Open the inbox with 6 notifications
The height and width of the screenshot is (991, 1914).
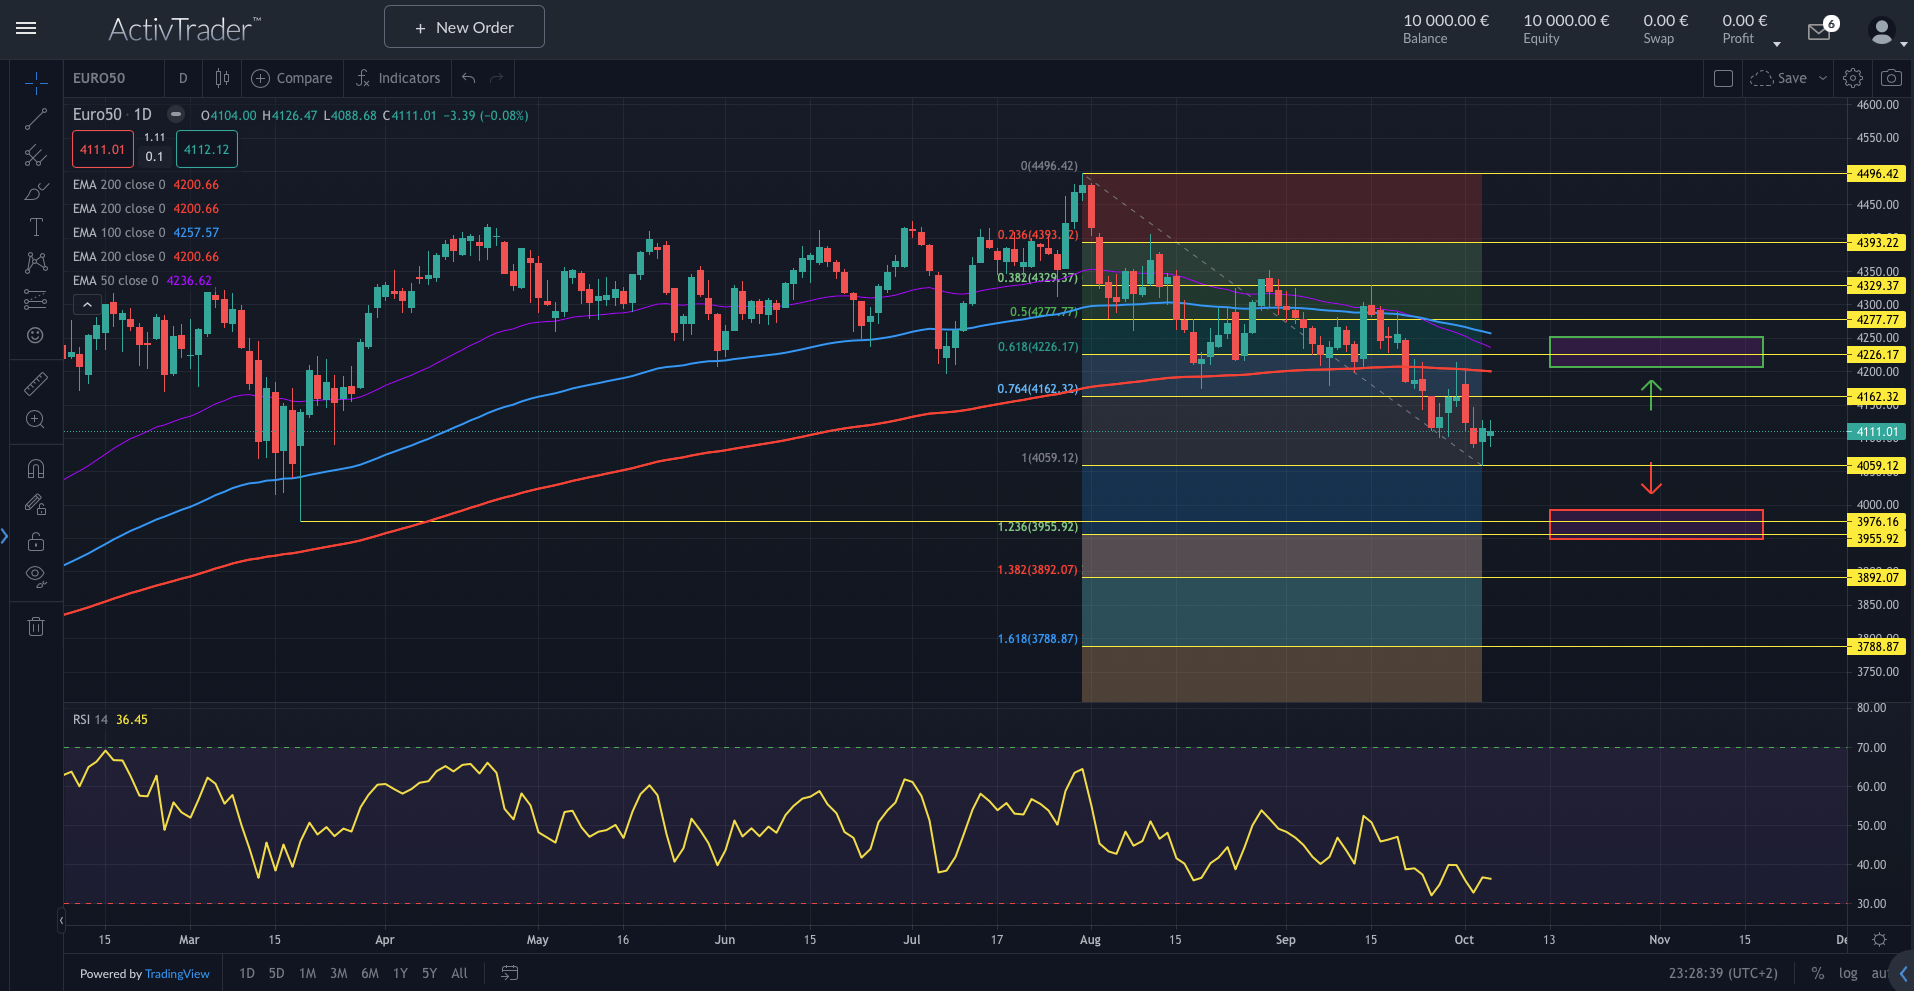1819,30
